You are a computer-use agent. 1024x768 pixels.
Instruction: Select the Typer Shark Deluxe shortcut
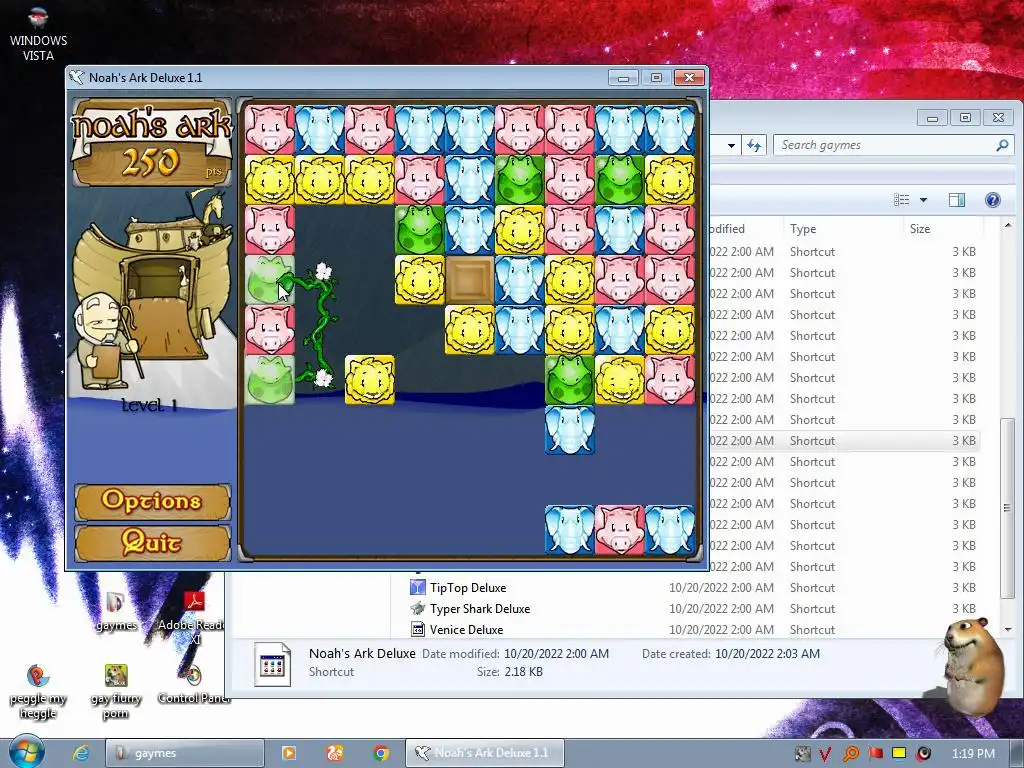(x=479, y=609)
